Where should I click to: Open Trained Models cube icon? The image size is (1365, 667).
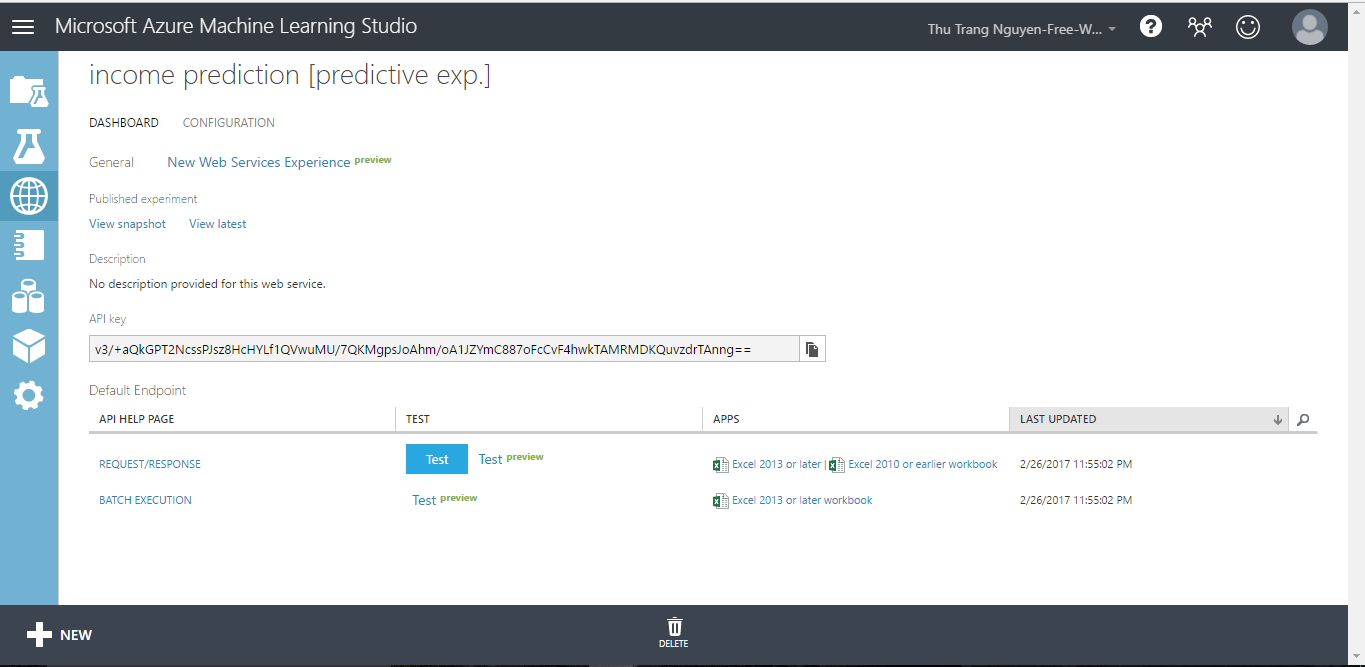tap(29, 346)
